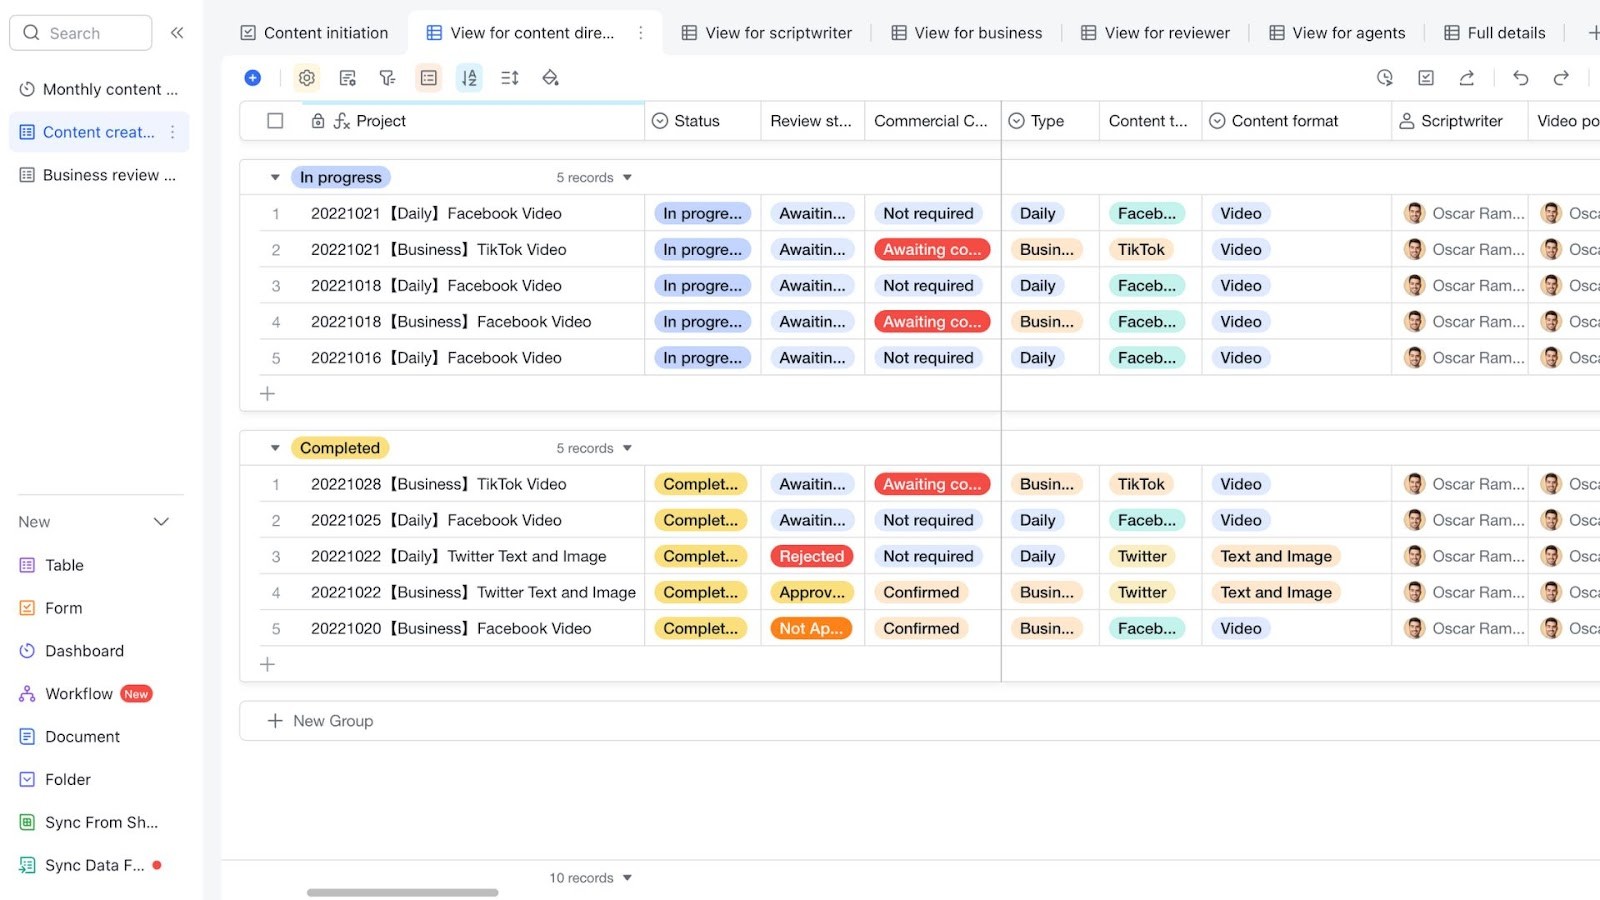Toggle the redo icon in the toolbar
Screen dimensions: 1600x900
[1560, 77]
